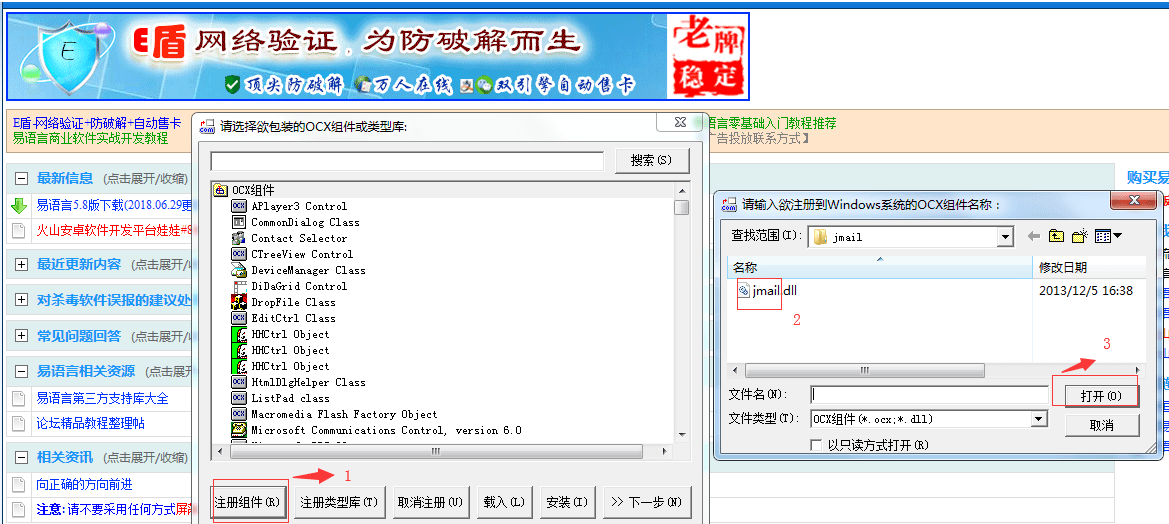Enable 以只读方式打开 checkbox
The image size is (1169, 524).
pos(816,446)
